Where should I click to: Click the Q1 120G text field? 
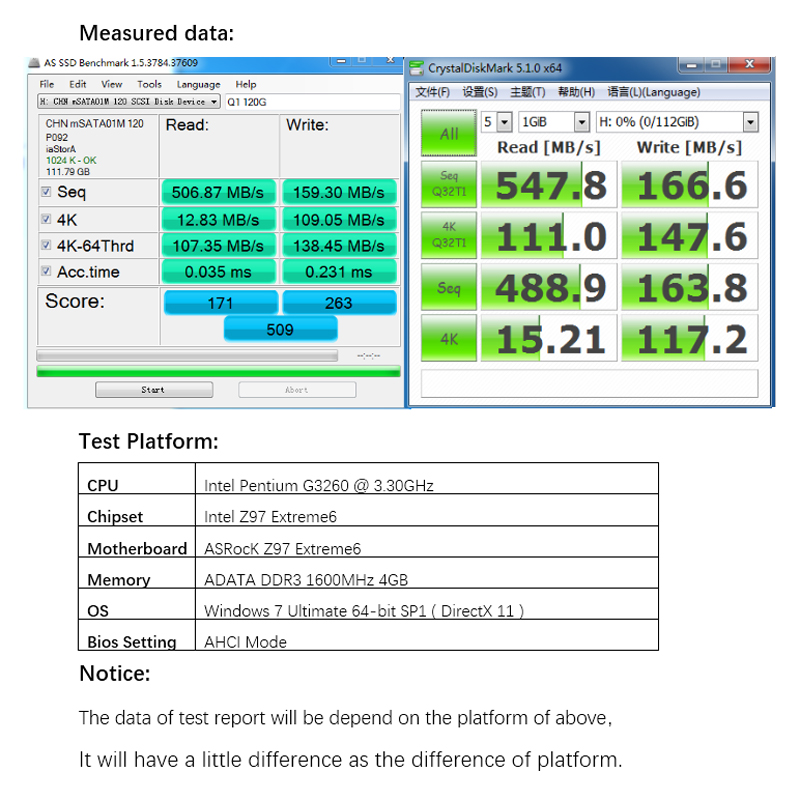point(312,102)
